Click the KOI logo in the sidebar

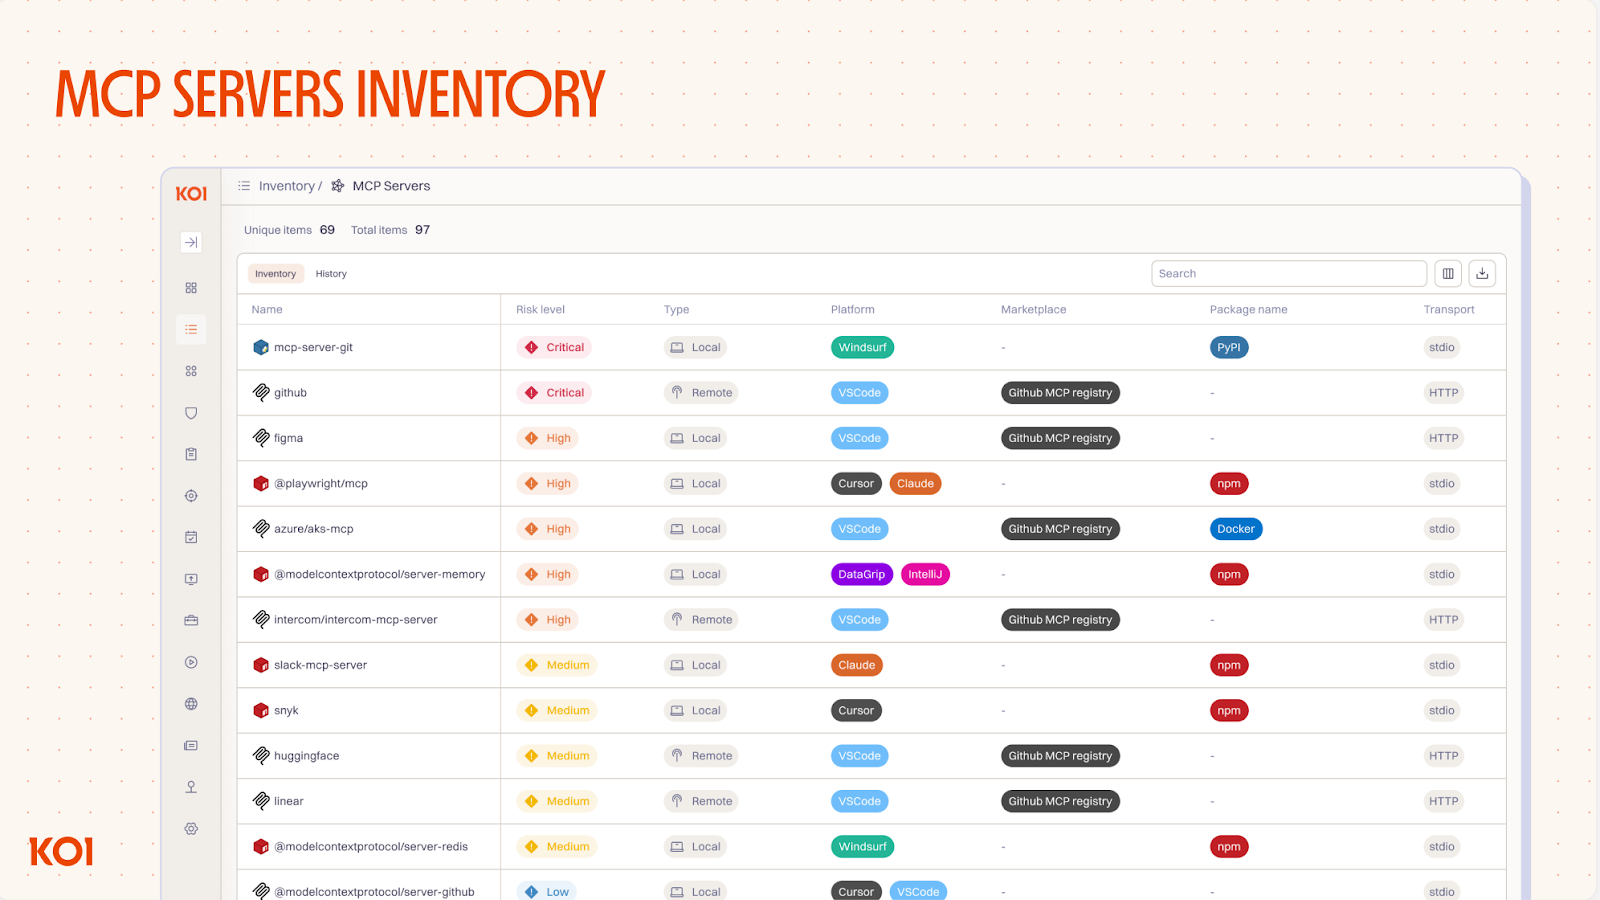(x=191, y=194)
